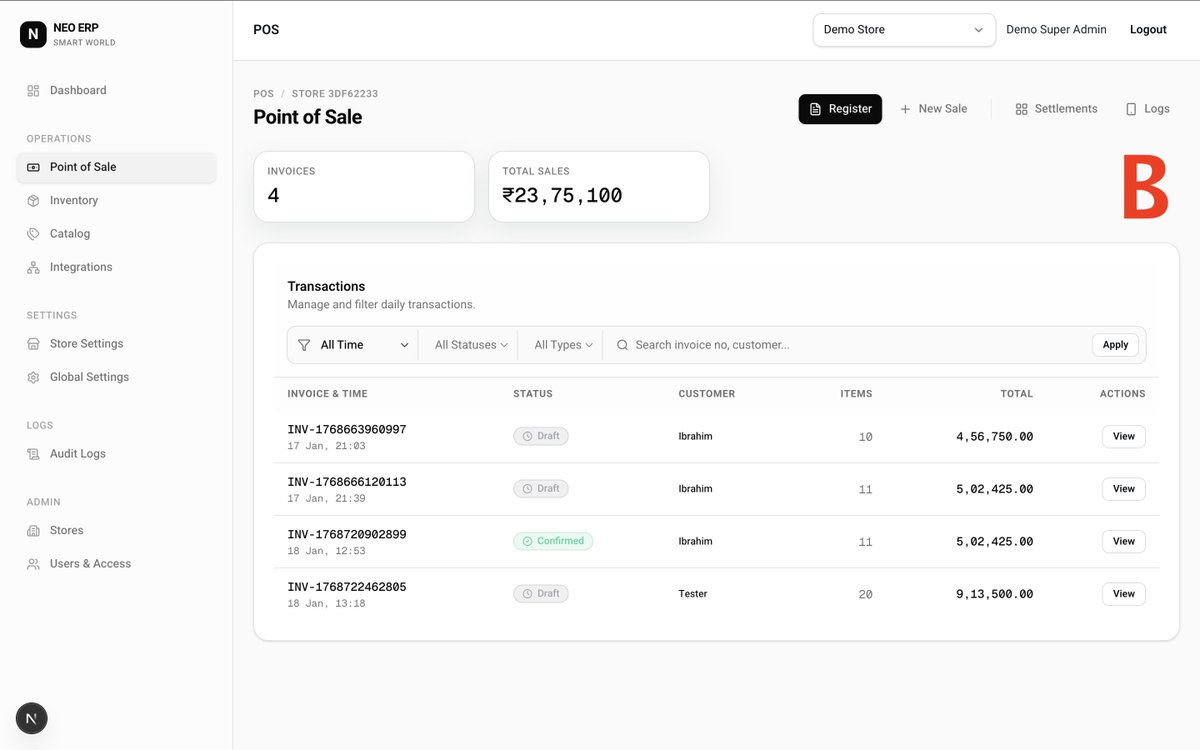The image size is (1200, 750).
Task: Click the POS breadcrumb link
Action: (x=264, y=94)
